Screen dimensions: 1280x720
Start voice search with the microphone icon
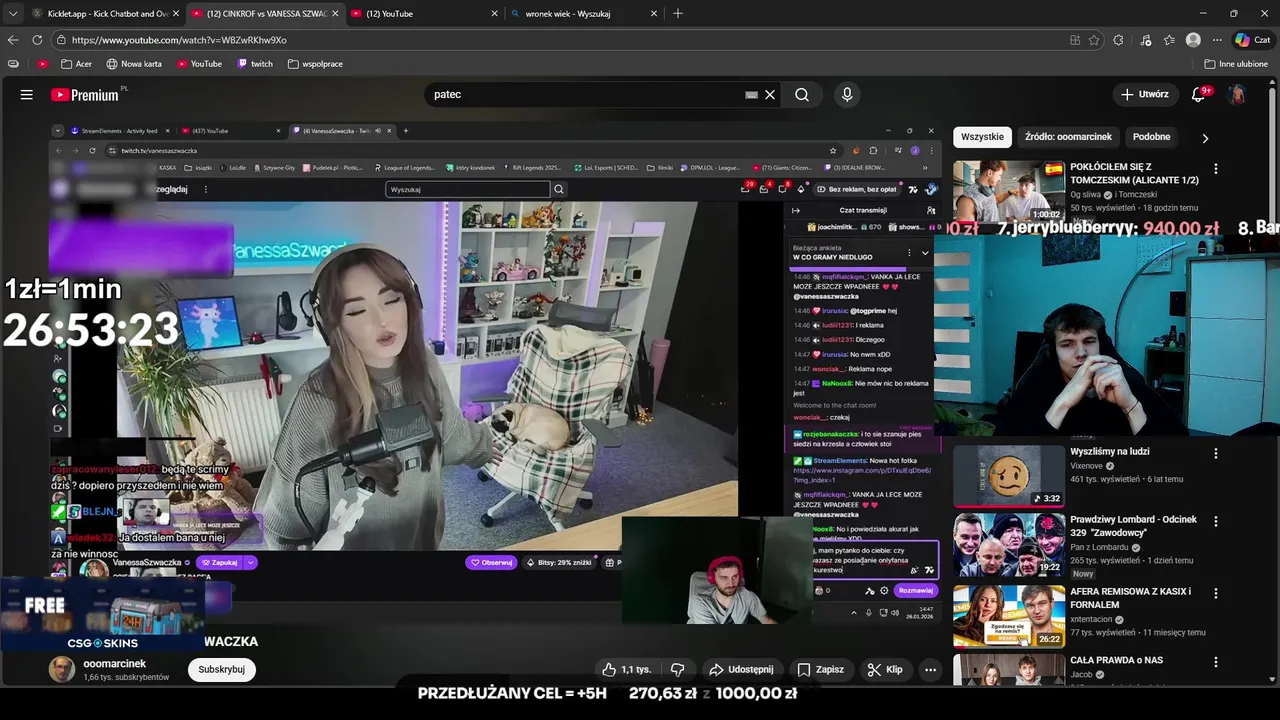[x=847, y=95]
